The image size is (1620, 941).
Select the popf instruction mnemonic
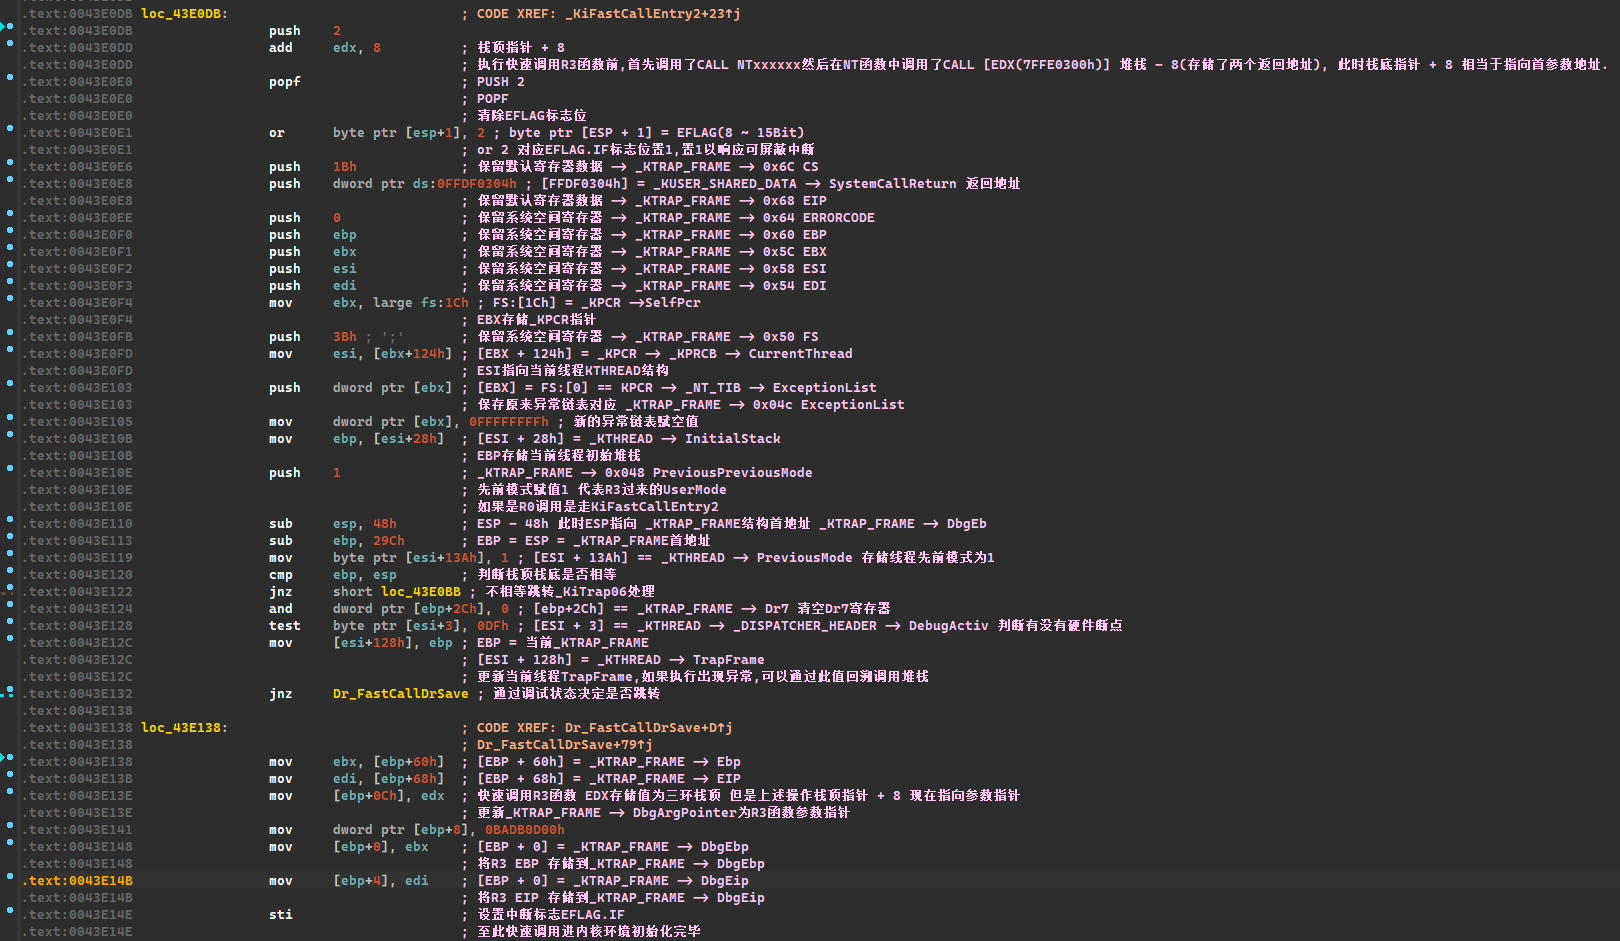285,82
